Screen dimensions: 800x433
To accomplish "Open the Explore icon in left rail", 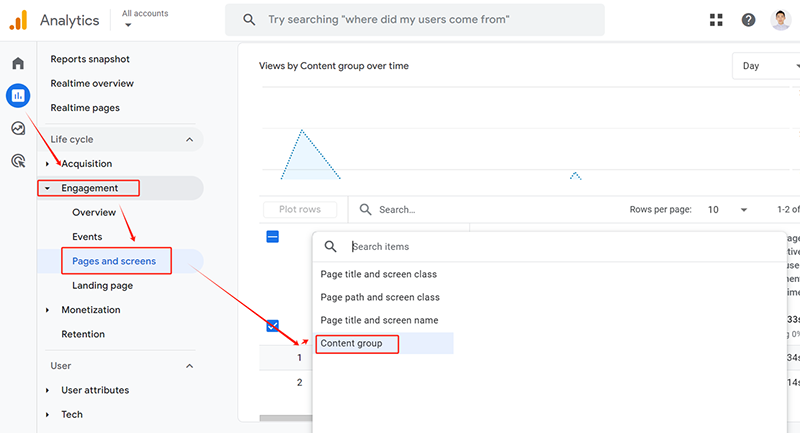I will pos(18,128).
